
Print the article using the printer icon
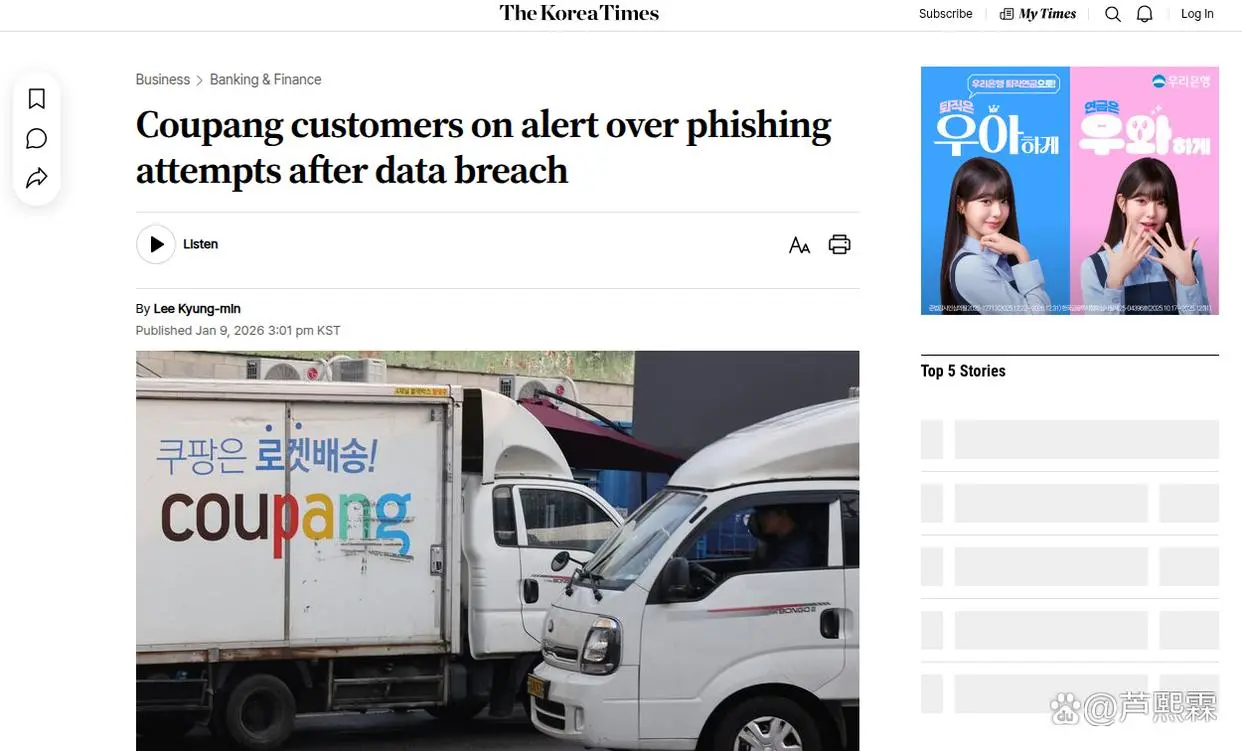point(839,245)
